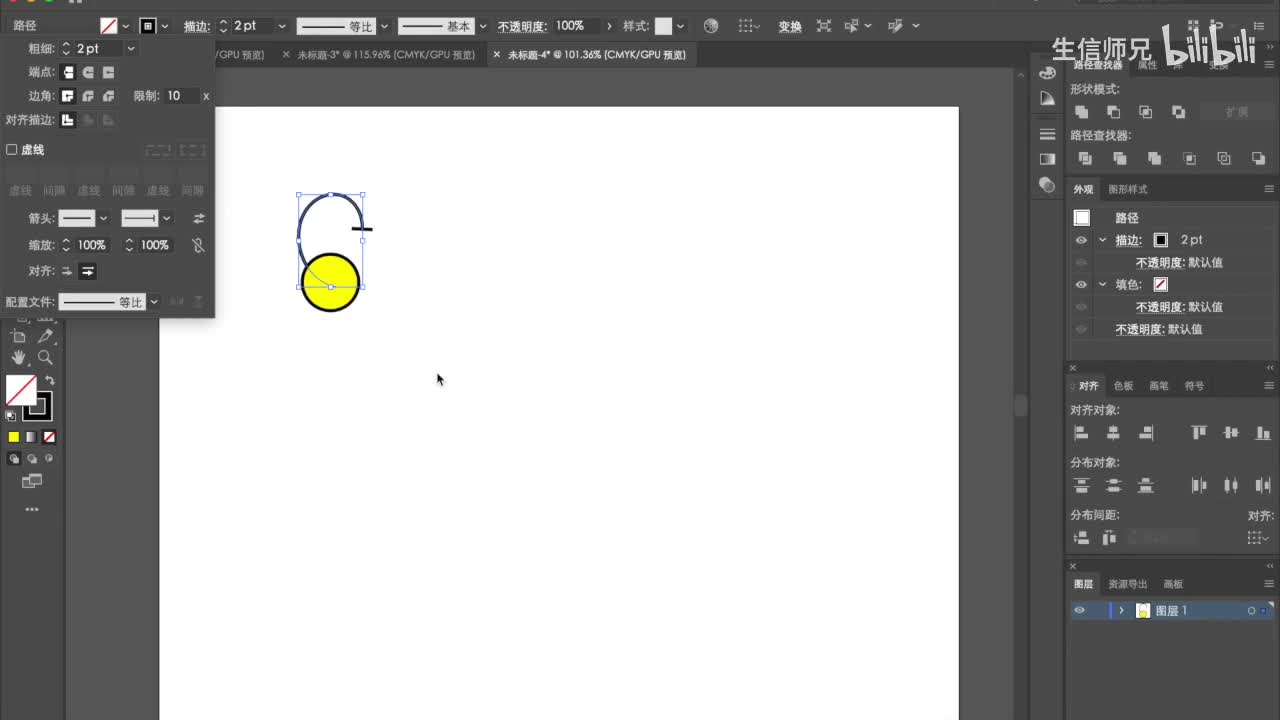
Task: Click the round cap stroke icon
Action: tap(88, 72)
